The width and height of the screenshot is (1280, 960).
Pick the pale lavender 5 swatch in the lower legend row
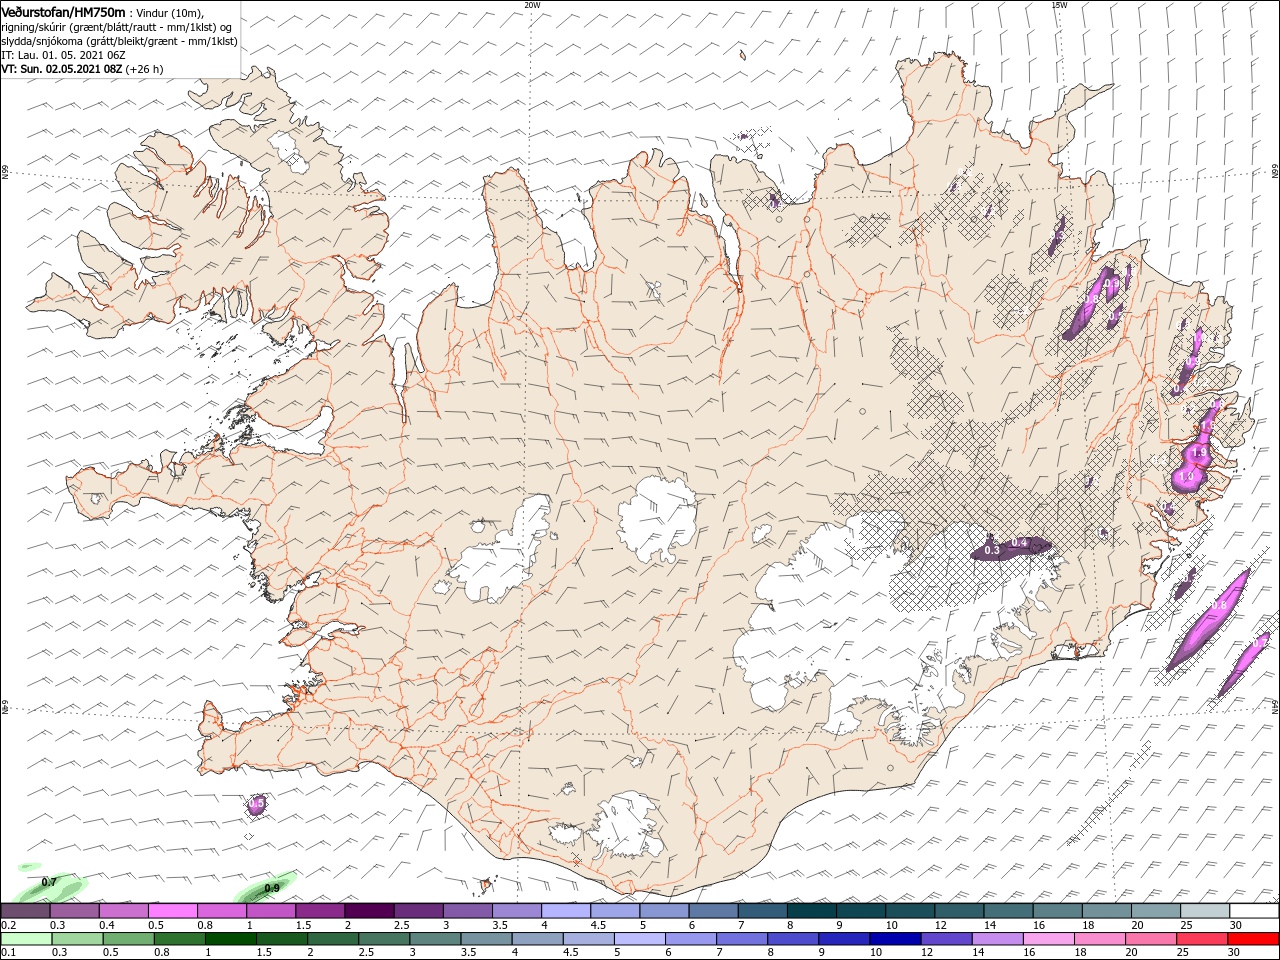point(639,939)
